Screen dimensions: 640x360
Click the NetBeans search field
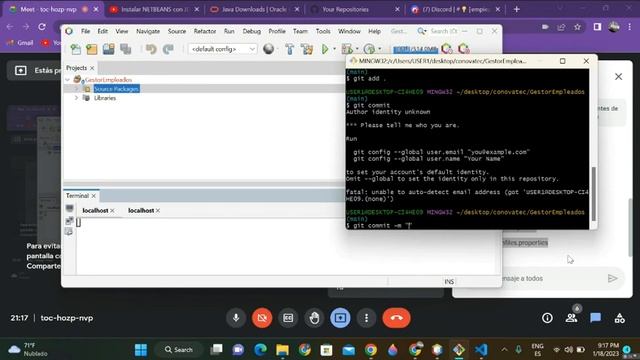coord(444,31)
